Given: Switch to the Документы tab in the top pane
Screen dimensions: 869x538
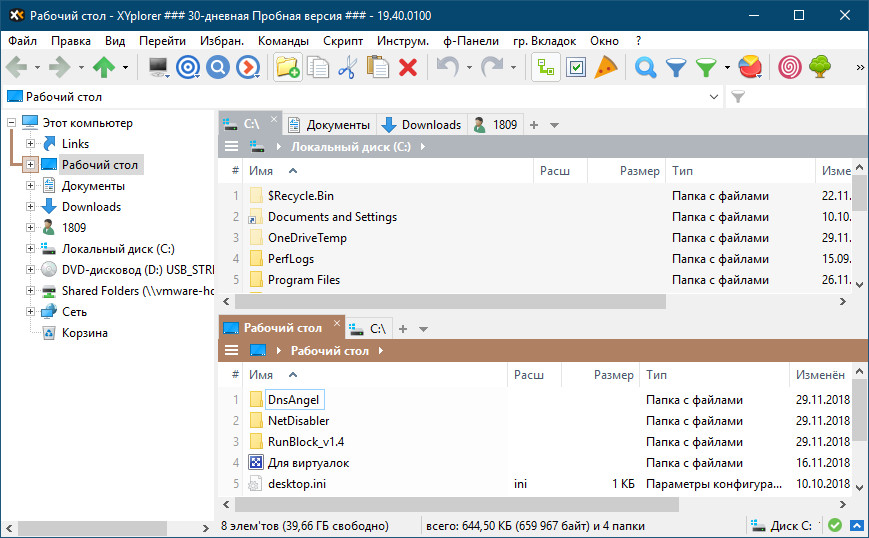Looking at the screenshot, I should 330,125.
